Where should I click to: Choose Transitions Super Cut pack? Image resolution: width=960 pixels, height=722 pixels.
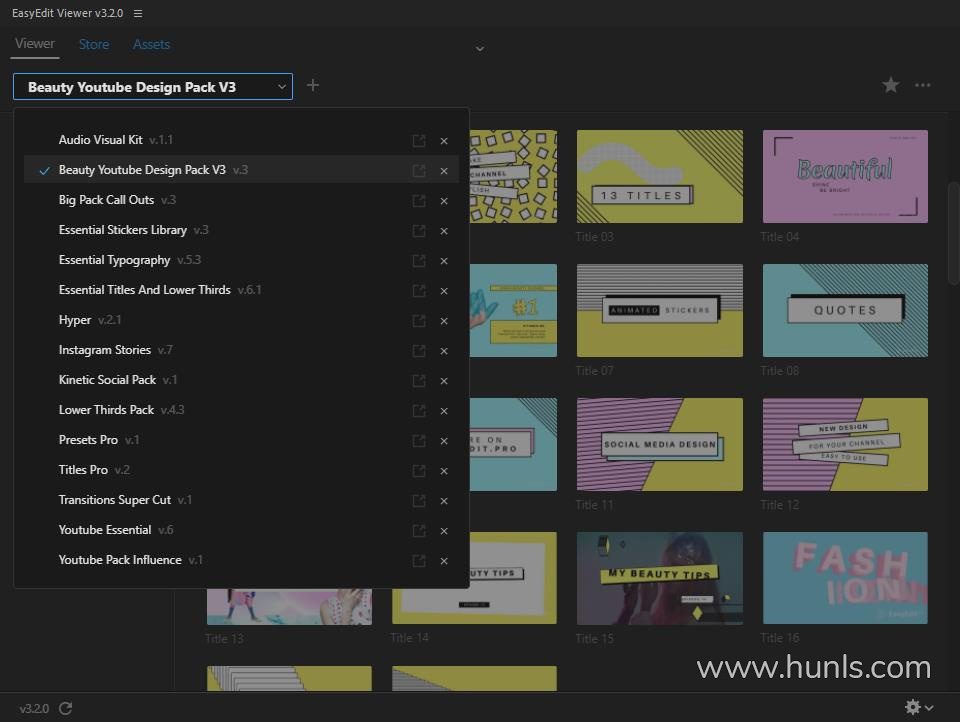115,500
